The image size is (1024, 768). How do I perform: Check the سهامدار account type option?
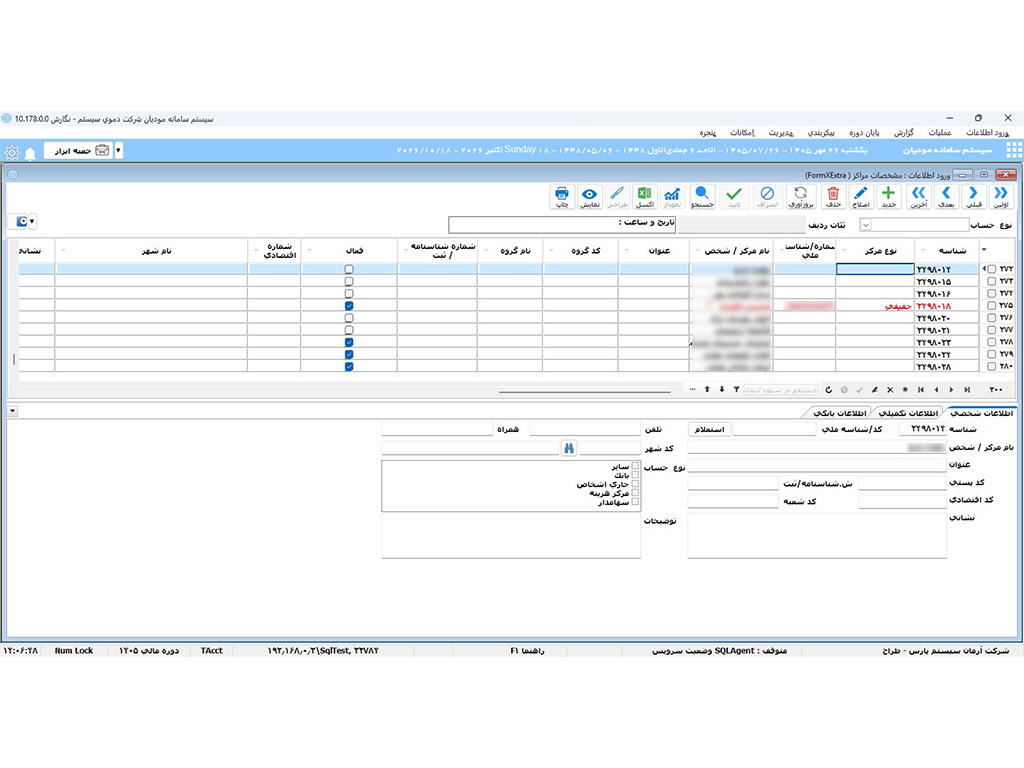635,502
